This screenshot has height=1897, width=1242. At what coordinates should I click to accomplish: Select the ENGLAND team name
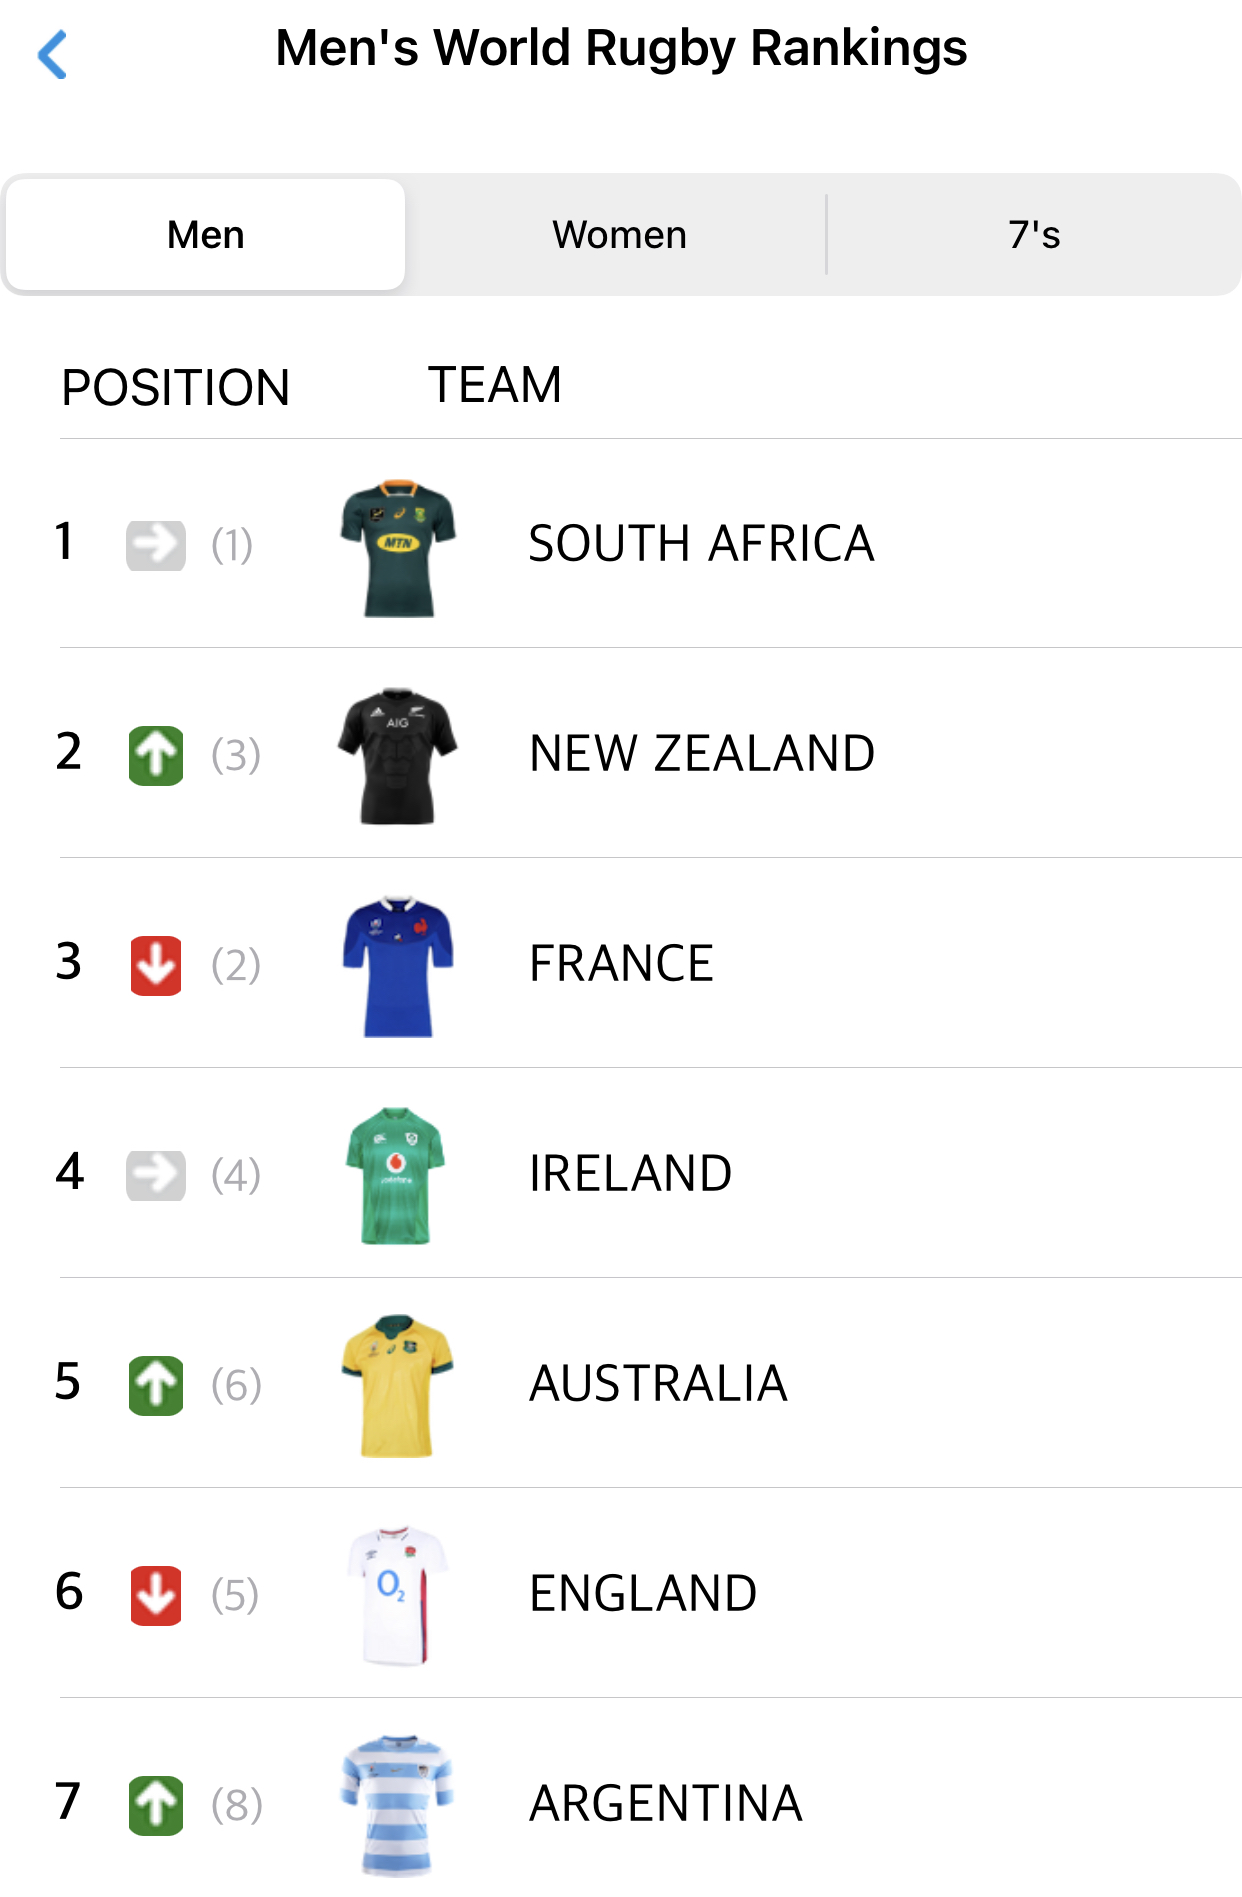coord(643,1594)
